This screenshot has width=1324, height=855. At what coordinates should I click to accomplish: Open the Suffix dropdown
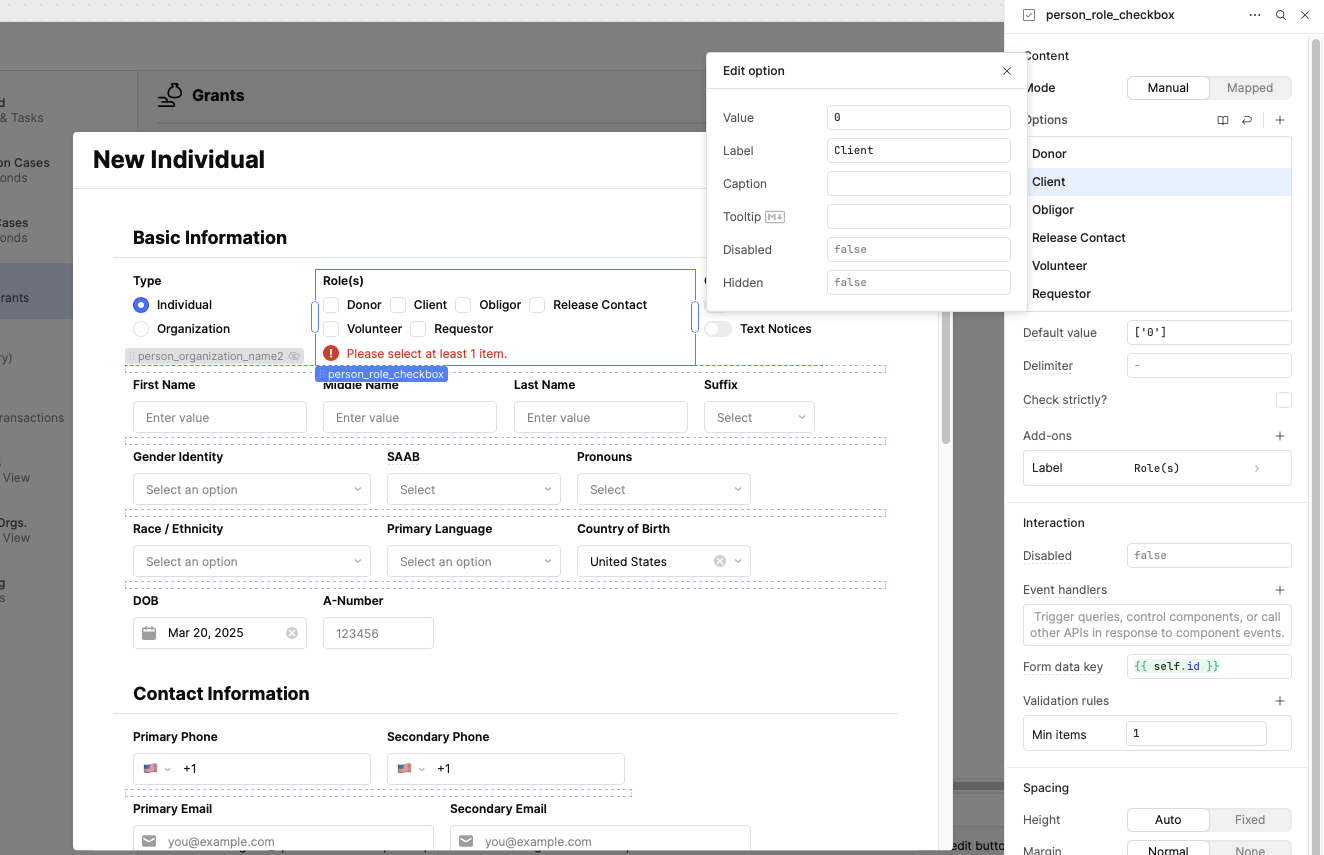[759, 417]
